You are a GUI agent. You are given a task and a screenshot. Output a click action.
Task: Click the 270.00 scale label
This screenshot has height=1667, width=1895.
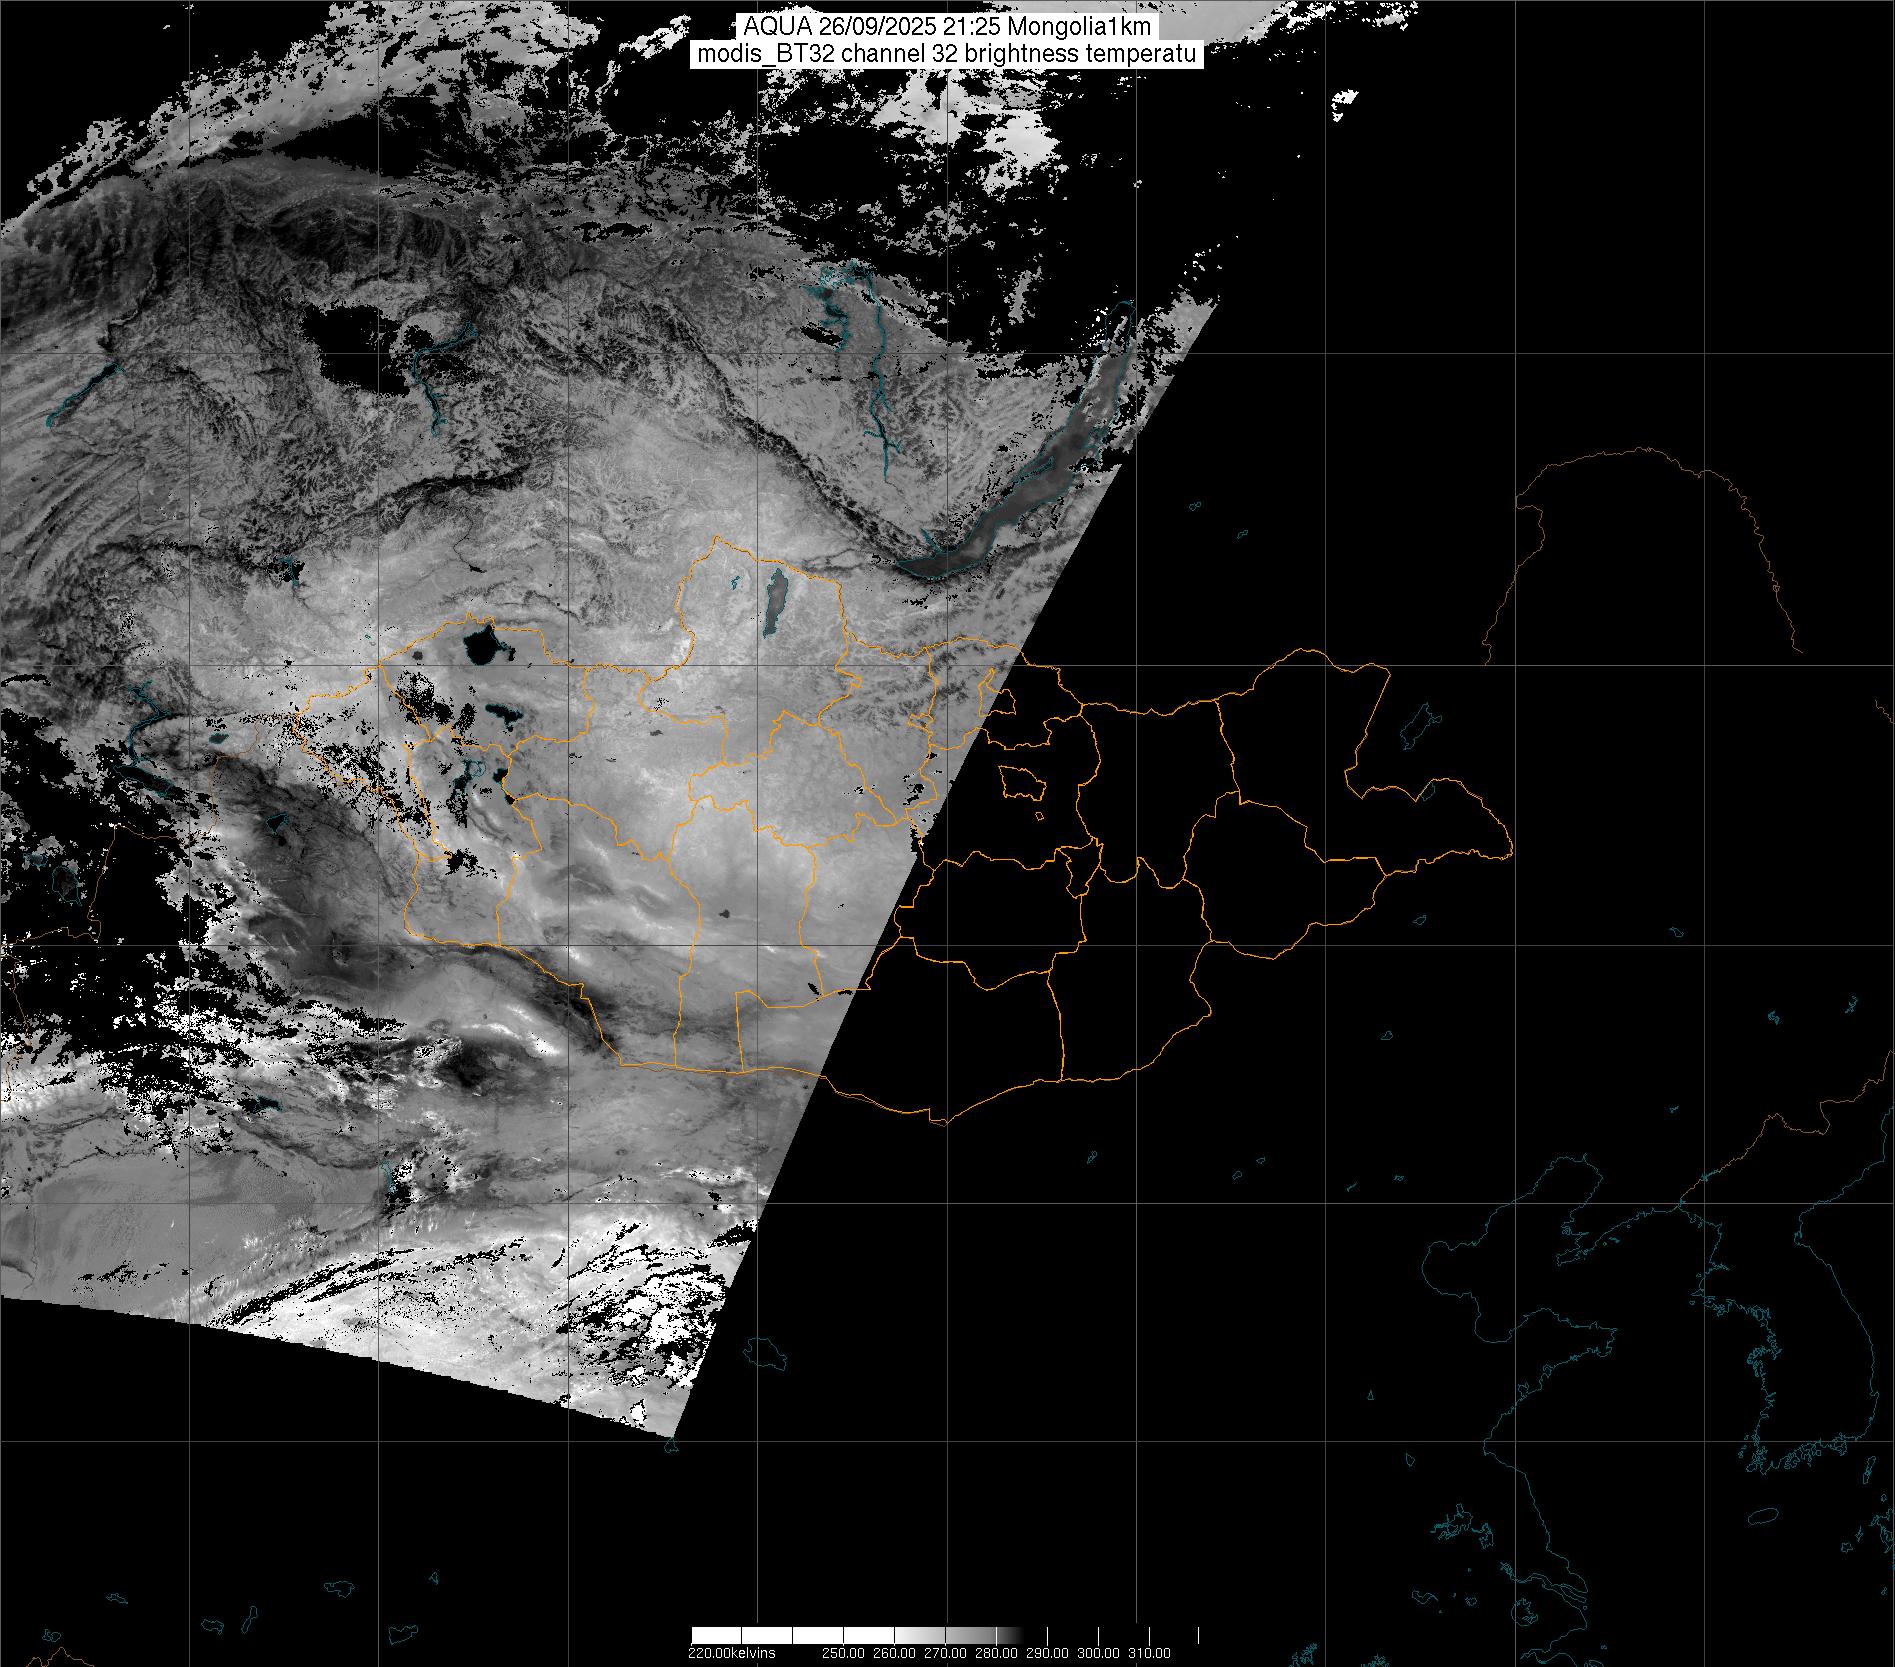click(944, 1653)
